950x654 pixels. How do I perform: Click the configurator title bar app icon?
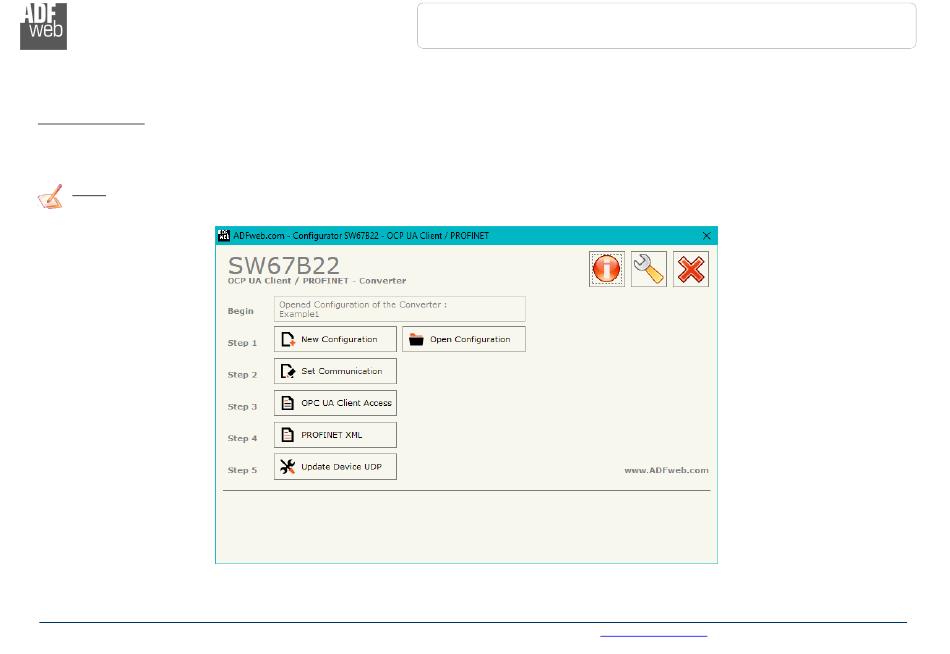tap(224, 236)
